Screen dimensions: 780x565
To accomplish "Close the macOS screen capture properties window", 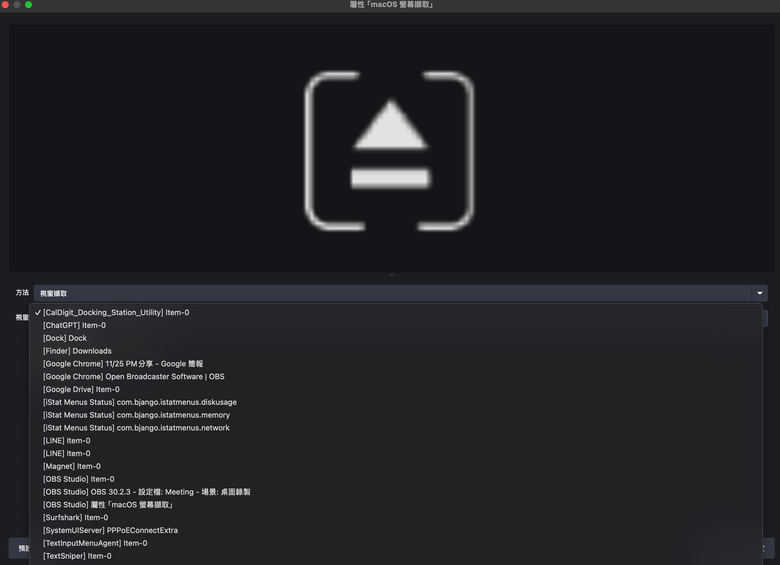I will [x=5, y=4].
